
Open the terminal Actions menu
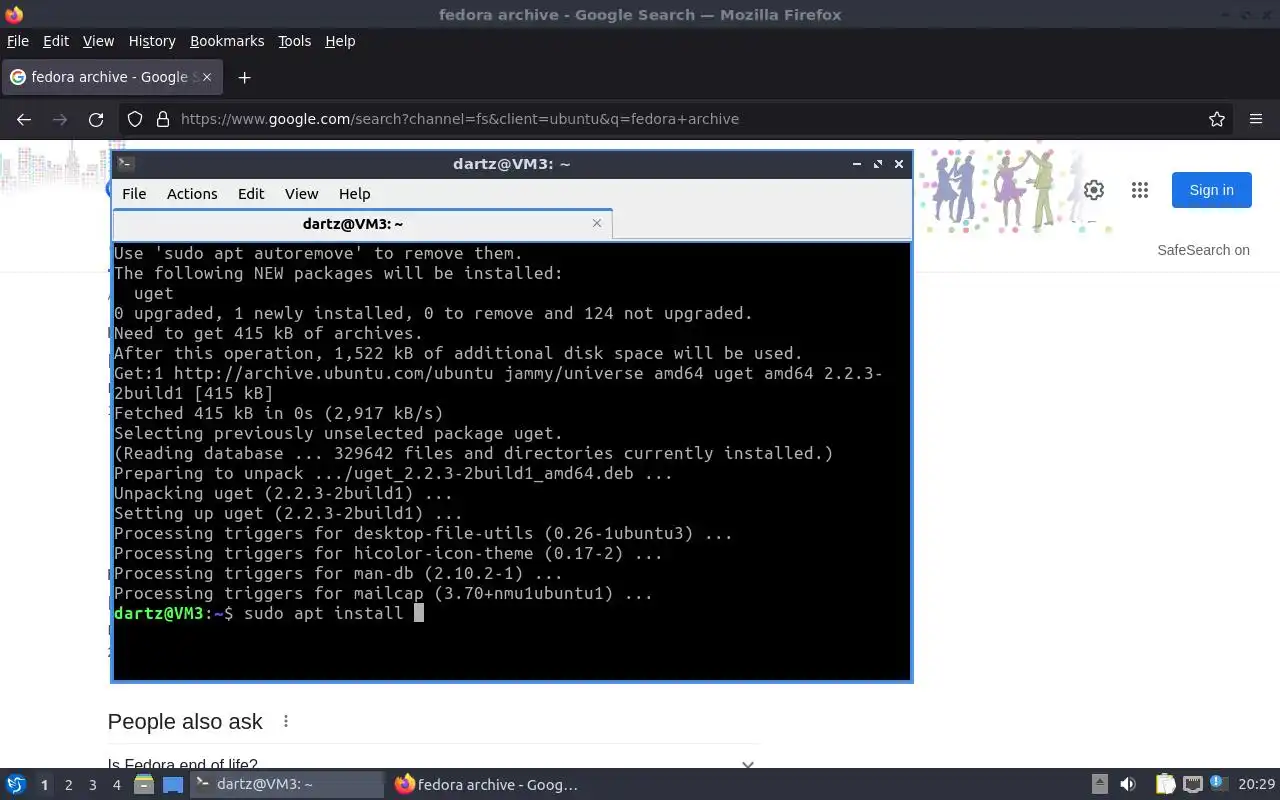coord(192,194)
